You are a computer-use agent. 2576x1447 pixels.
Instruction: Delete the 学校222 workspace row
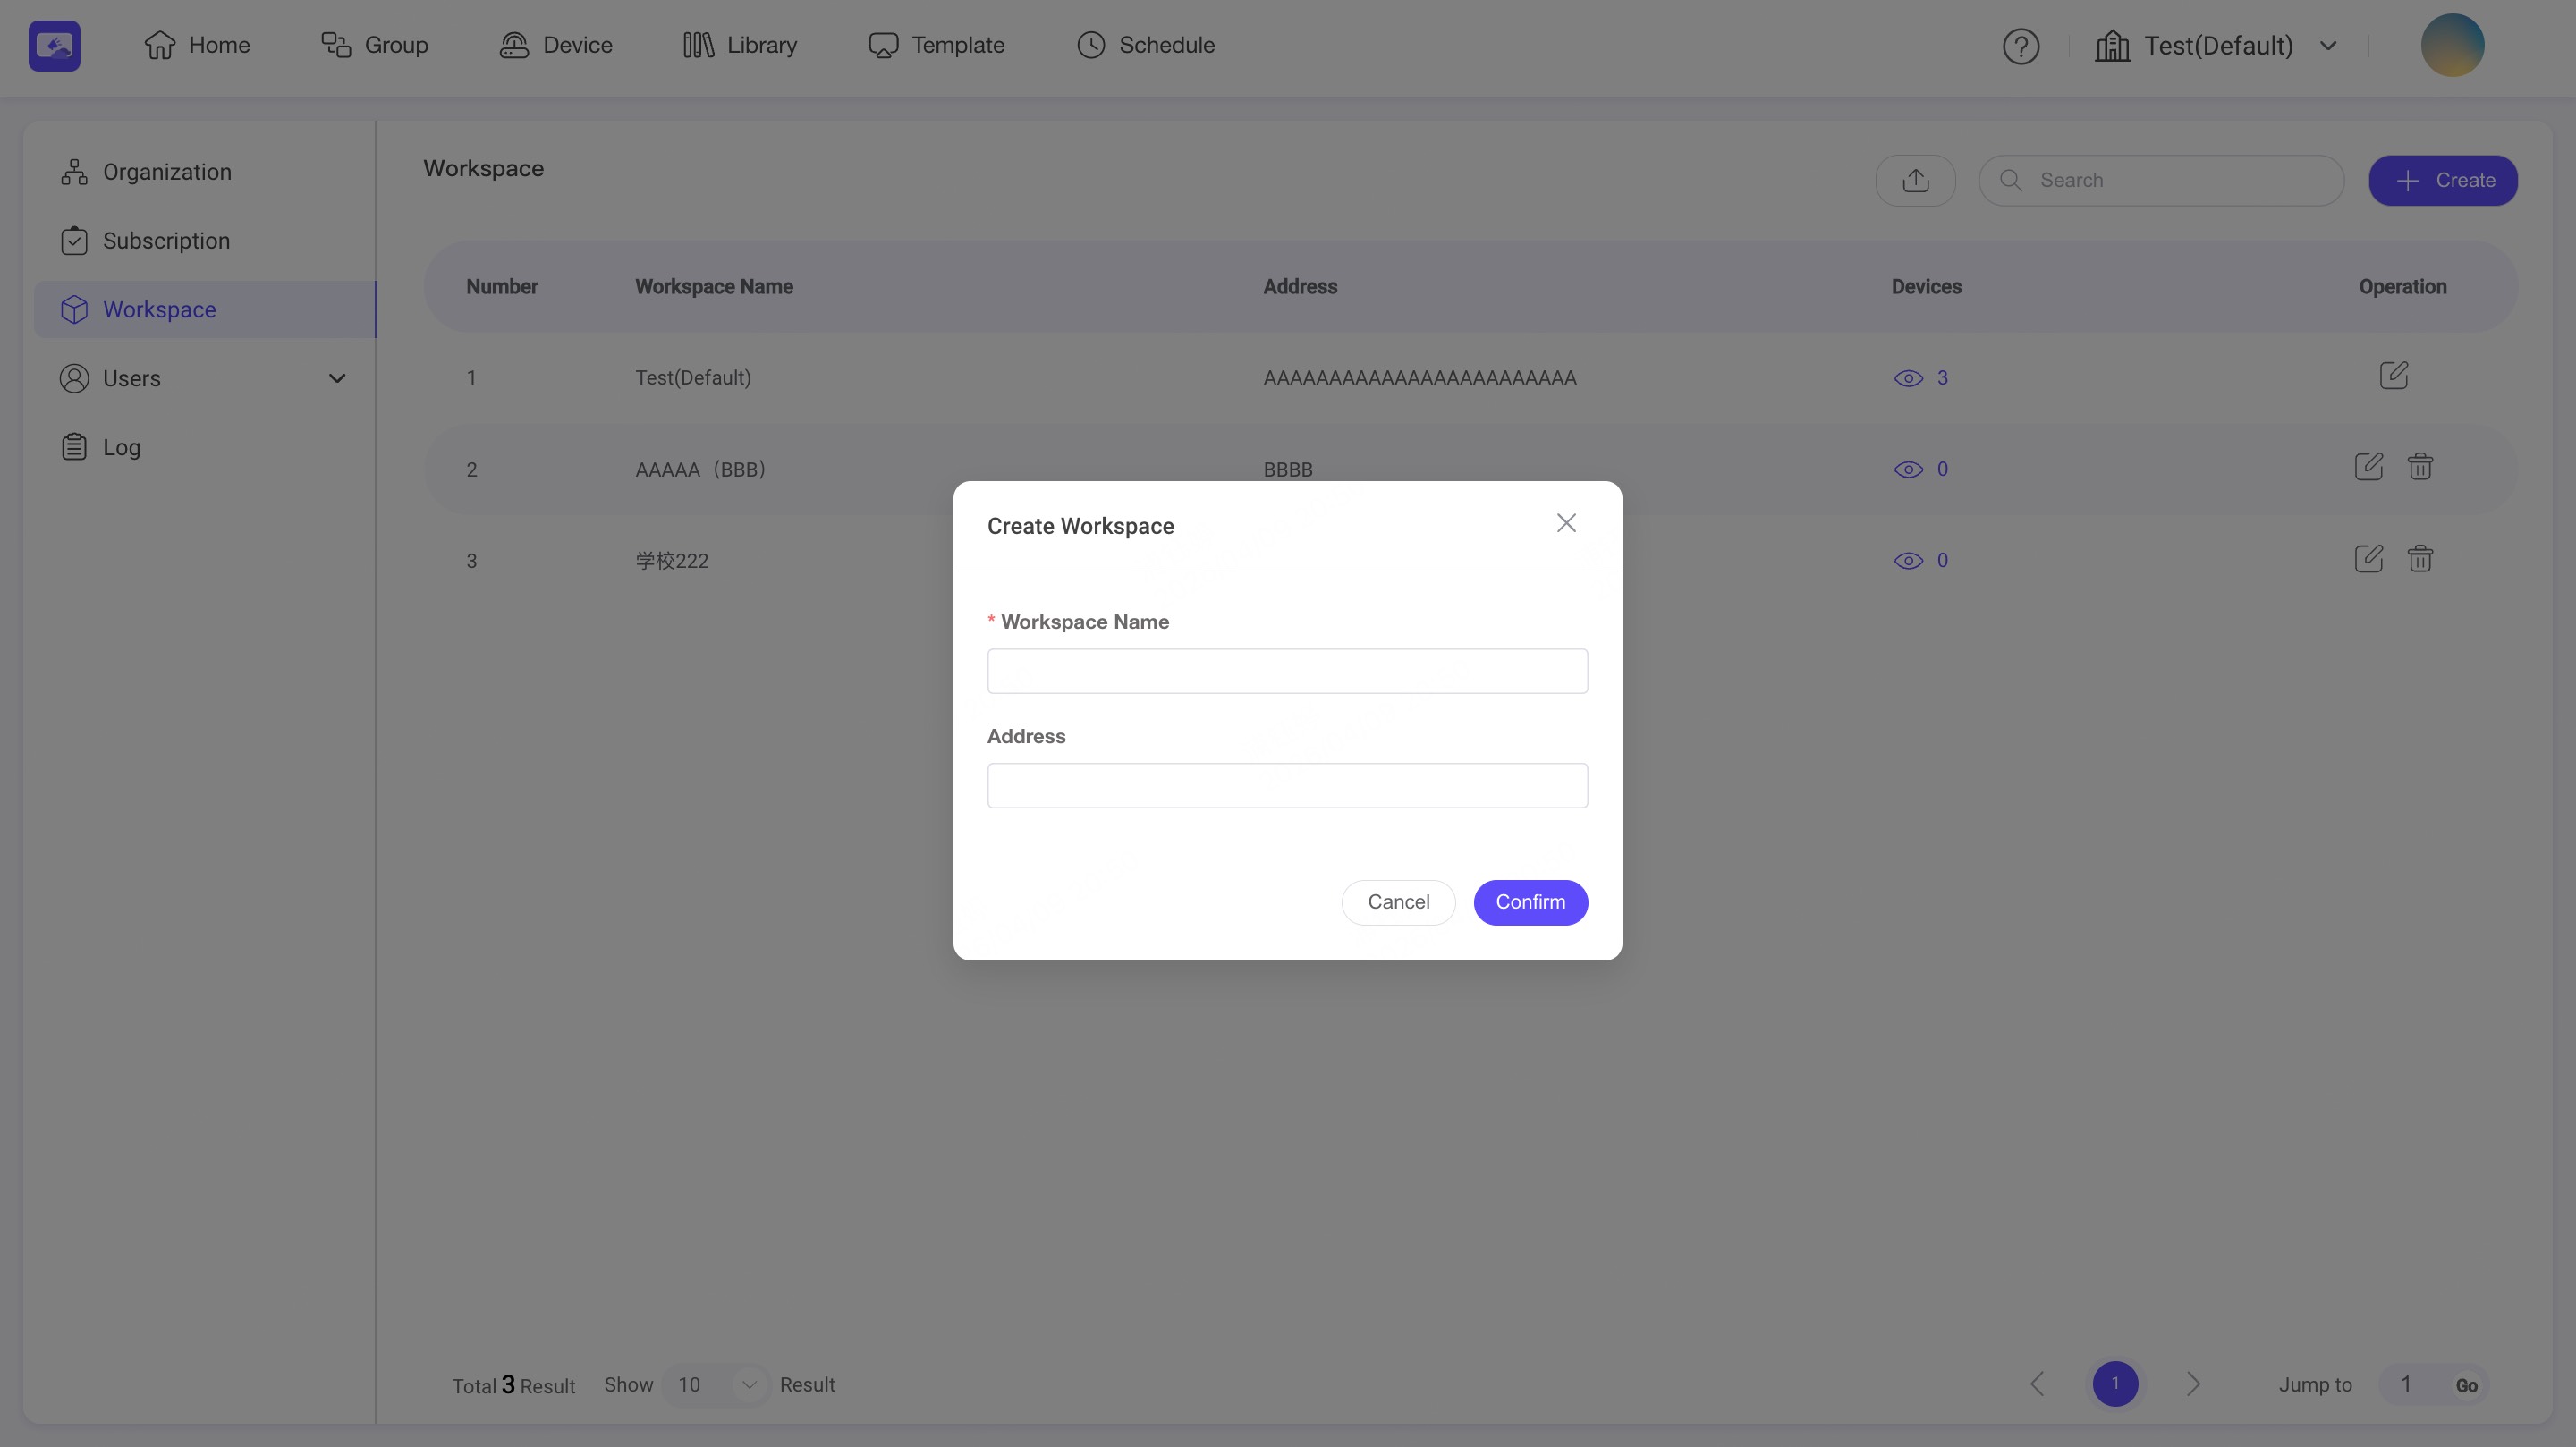2420,559
